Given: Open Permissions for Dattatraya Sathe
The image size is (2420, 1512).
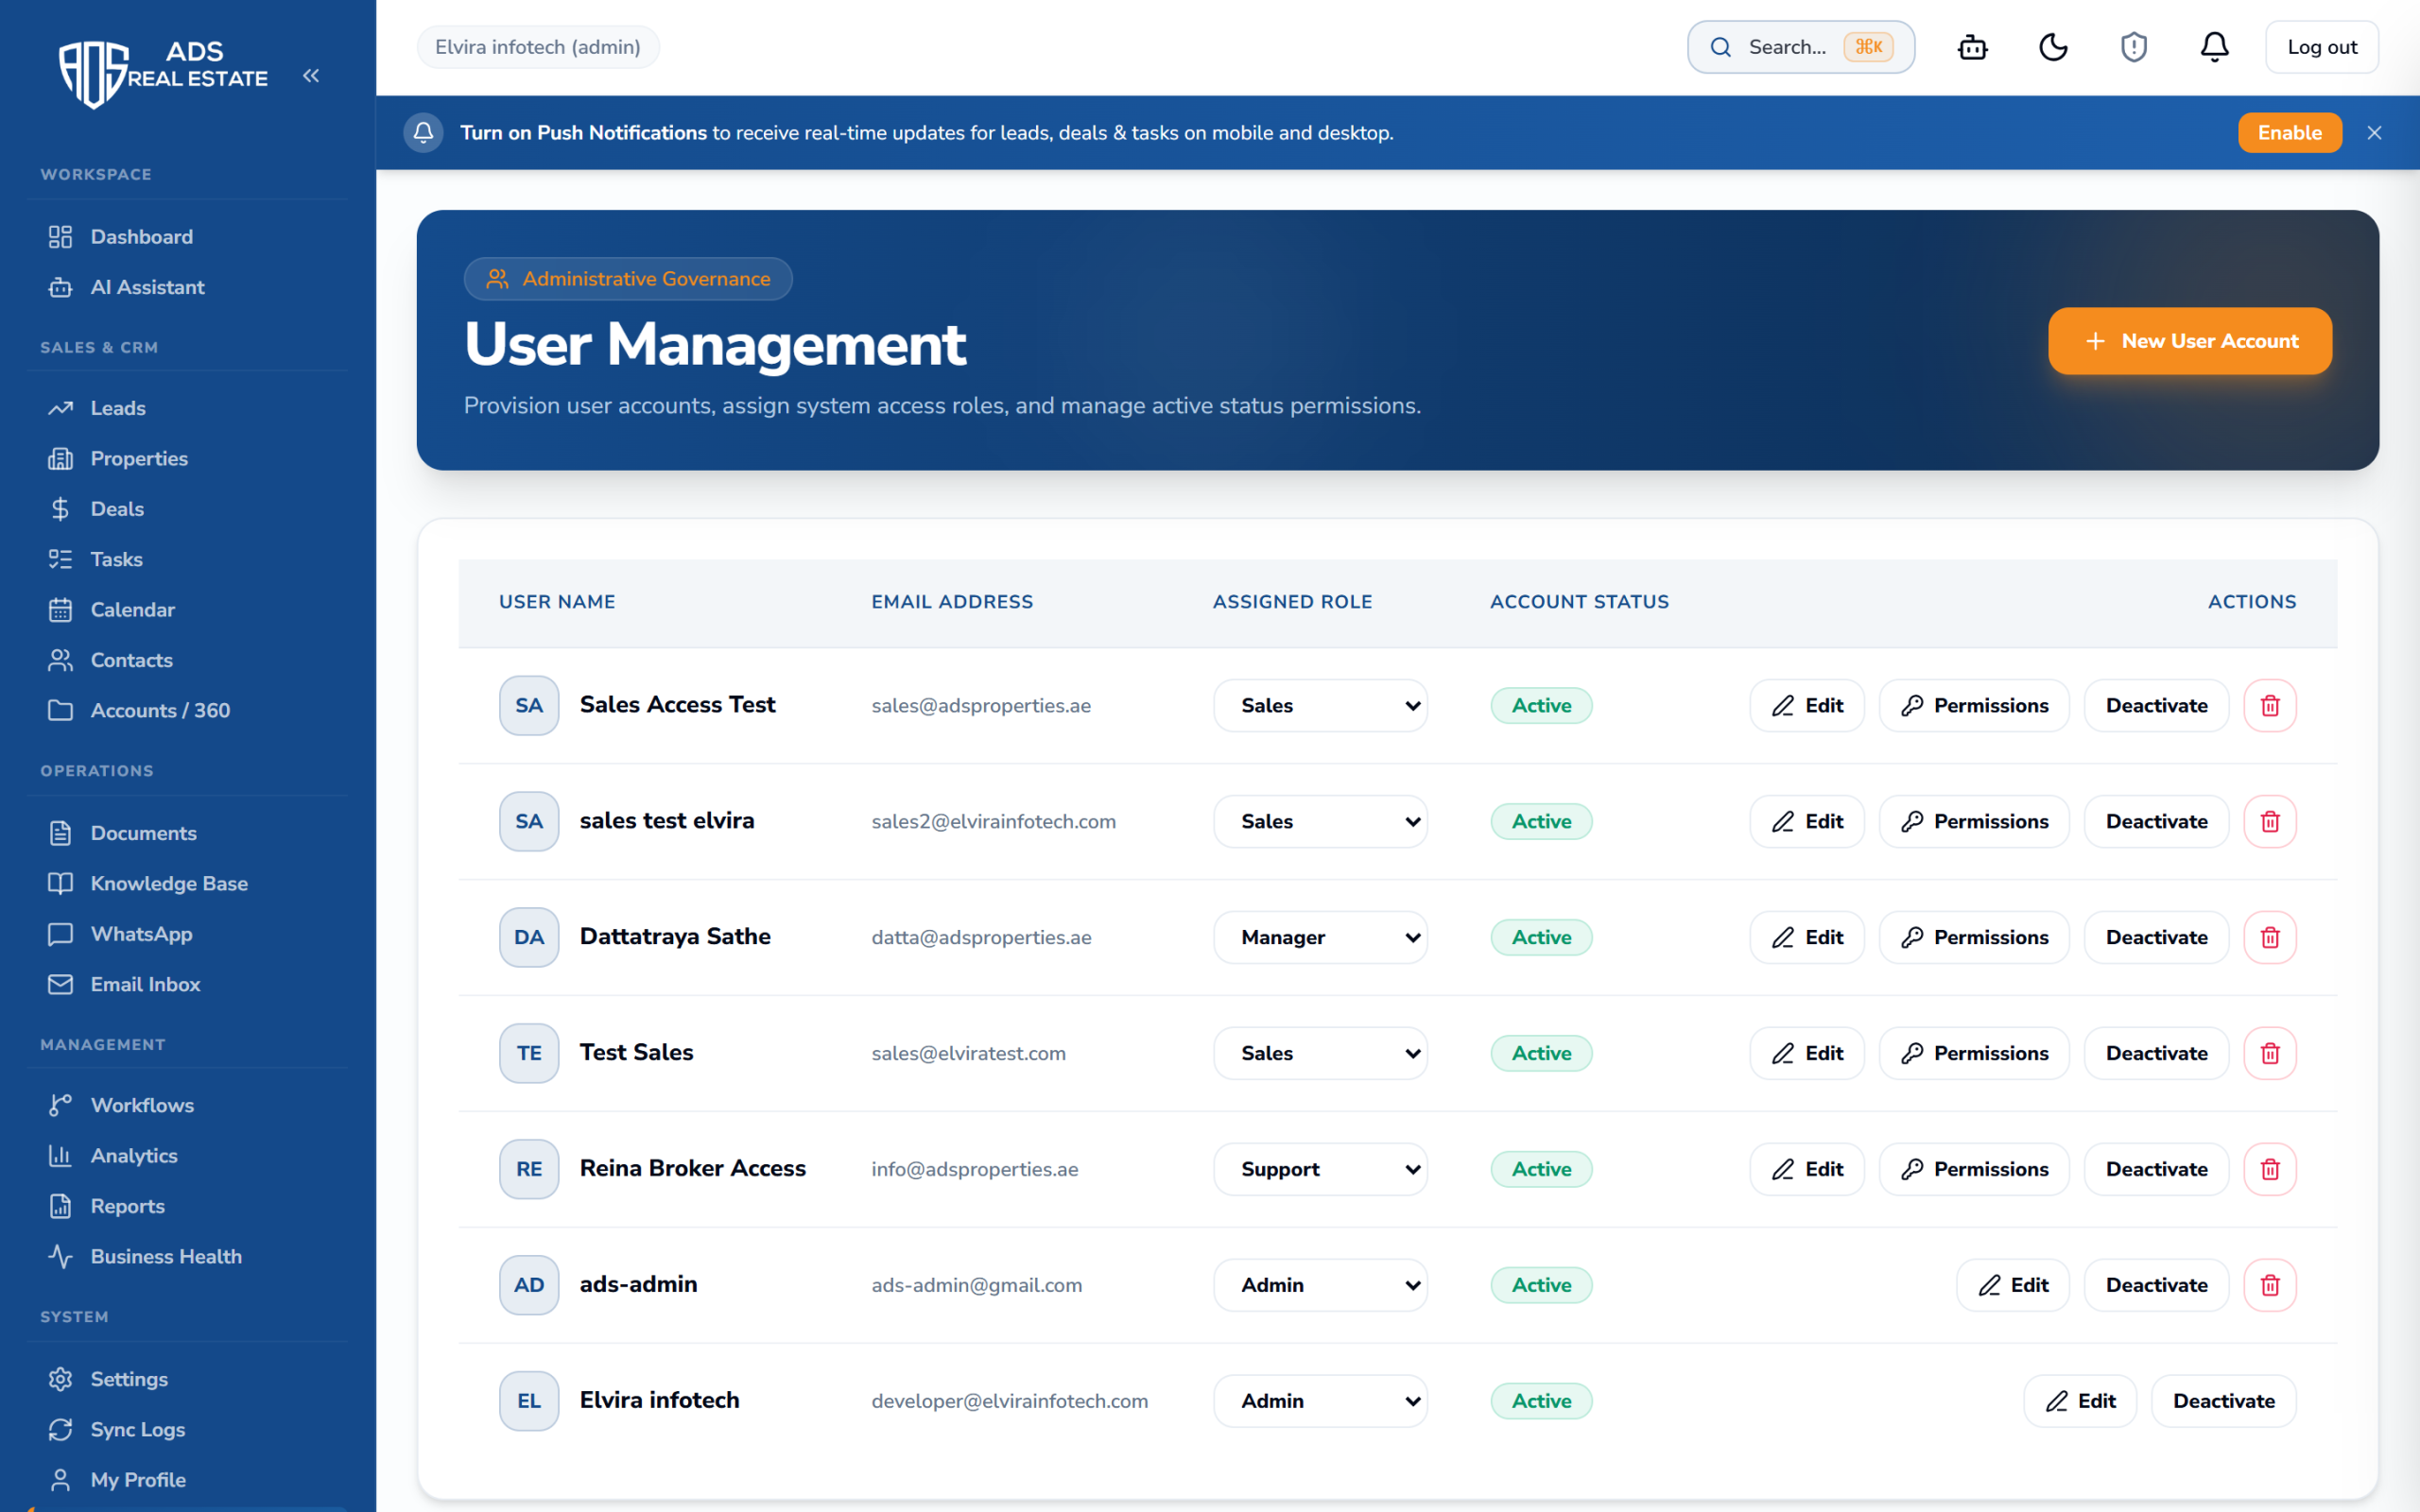Looking at the screenshot, I should 1974,937.
